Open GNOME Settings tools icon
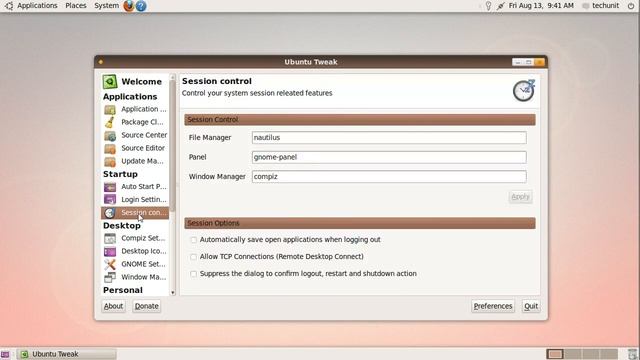The image size is (640, 360). tap(110, 264)
